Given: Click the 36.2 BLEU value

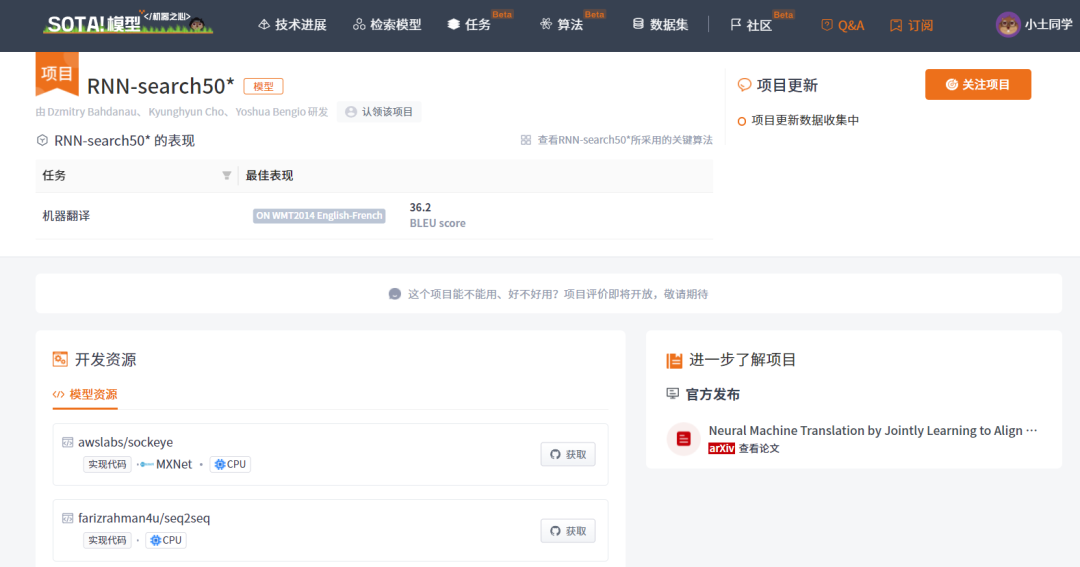Looking at the screenshot, I should pyautogui.click(x=420, y=207).
